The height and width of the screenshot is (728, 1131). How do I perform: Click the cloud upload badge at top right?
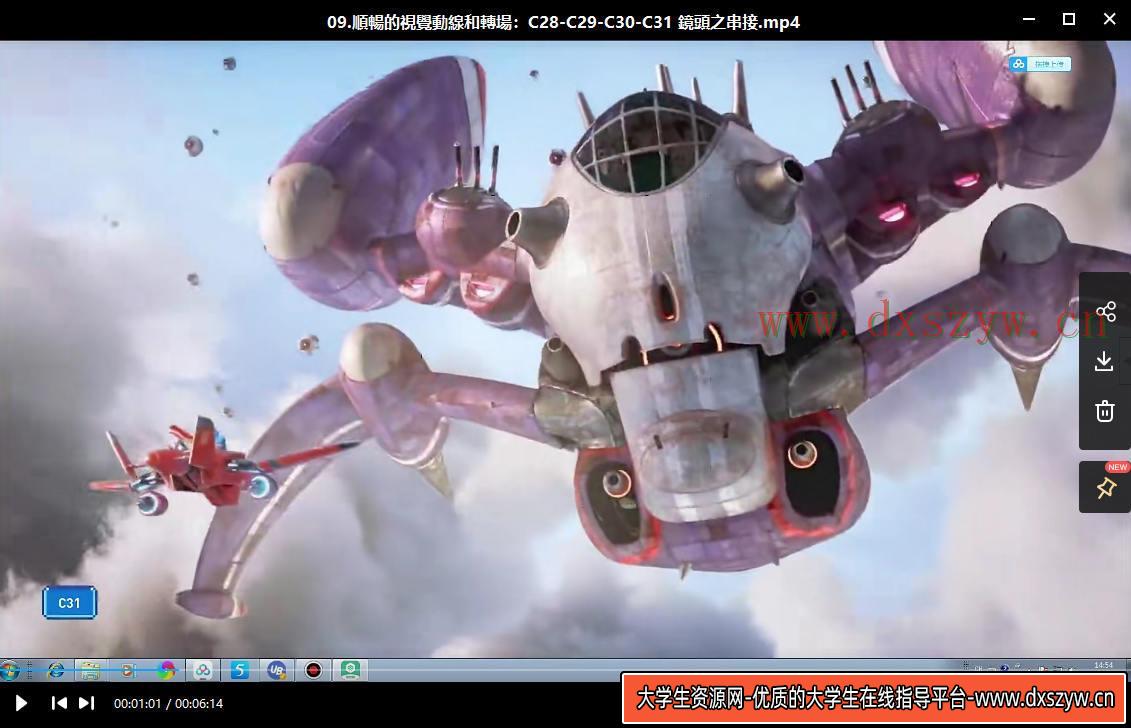tap(1039, 64)
